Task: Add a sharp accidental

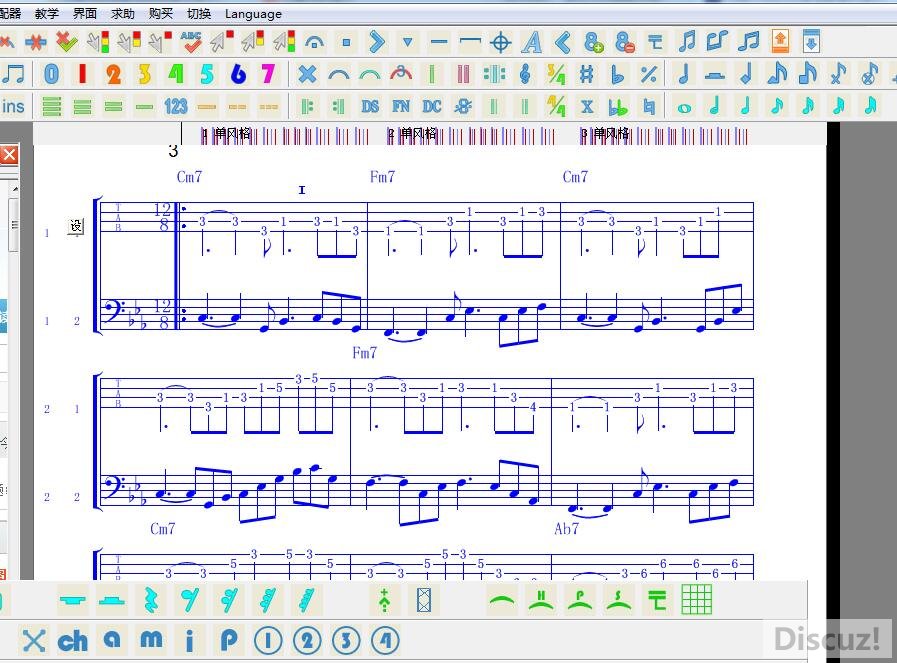Action: (x=586, y=74)
